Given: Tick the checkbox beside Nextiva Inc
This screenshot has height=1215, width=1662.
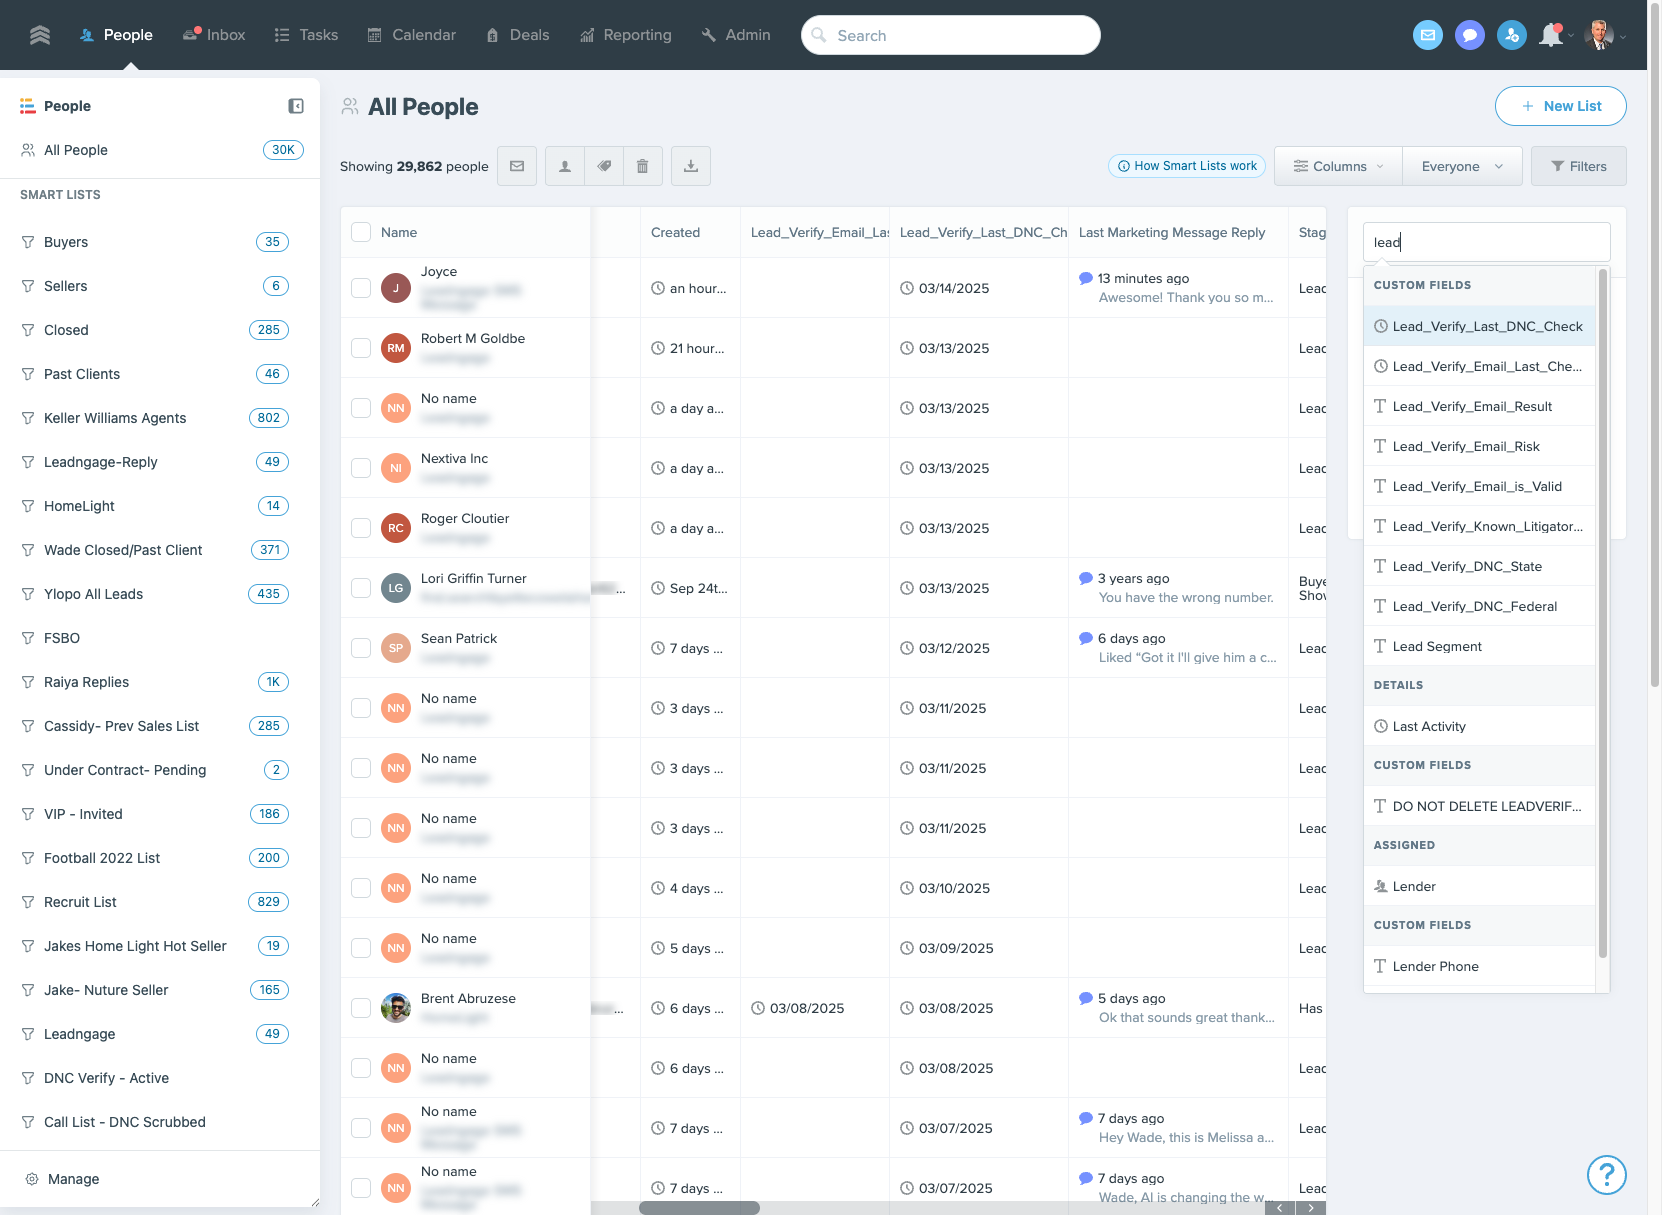Looking at the screenshot, I should point(361,468).
